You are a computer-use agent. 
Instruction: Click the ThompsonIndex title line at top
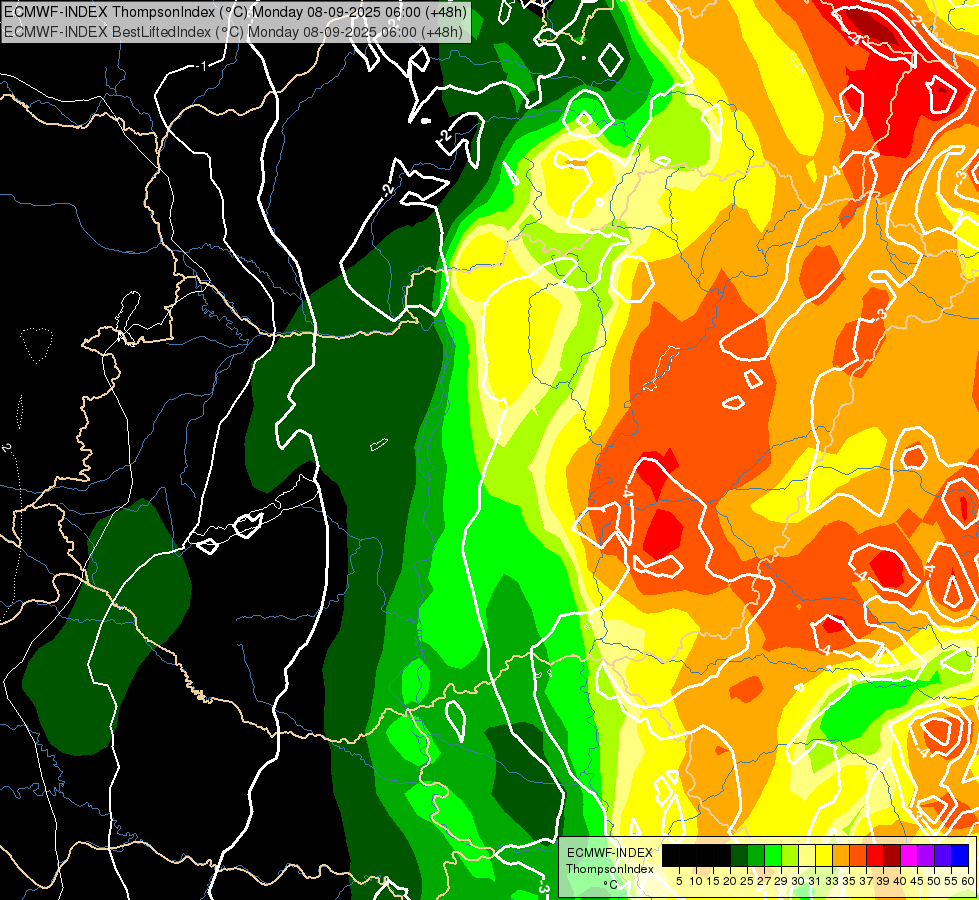pos(235,12)
